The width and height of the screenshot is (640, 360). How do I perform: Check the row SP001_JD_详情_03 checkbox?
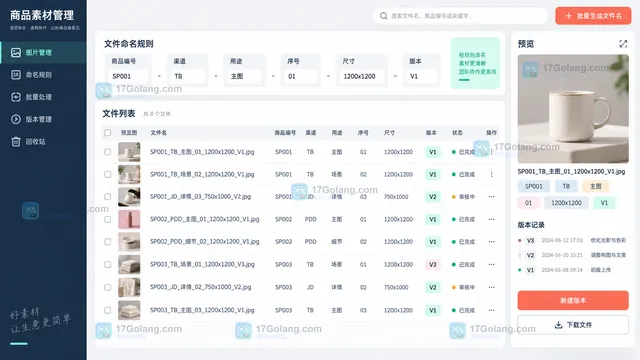108,197
